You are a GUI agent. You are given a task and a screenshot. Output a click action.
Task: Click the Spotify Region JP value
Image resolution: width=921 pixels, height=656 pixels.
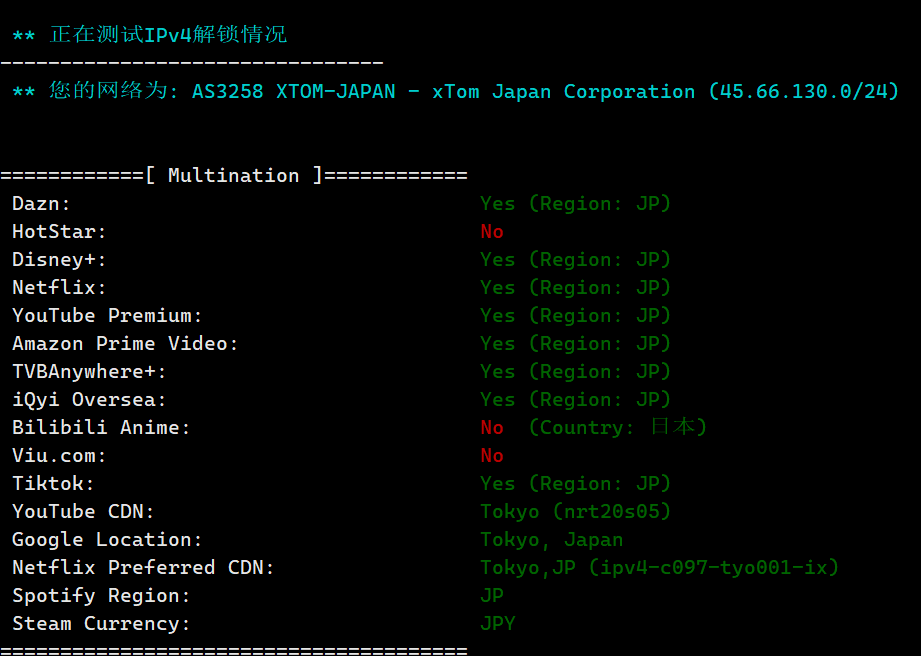[492, 596]
